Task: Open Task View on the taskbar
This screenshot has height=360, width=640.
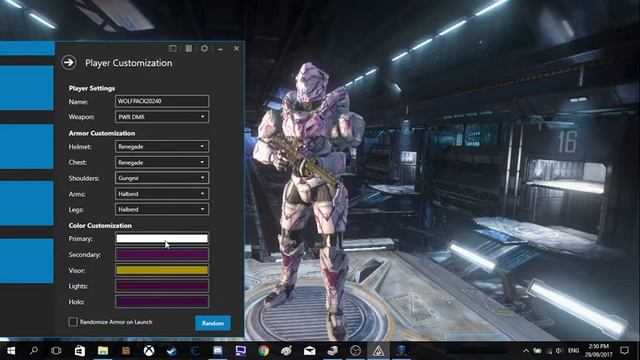Action: [56, 351]
